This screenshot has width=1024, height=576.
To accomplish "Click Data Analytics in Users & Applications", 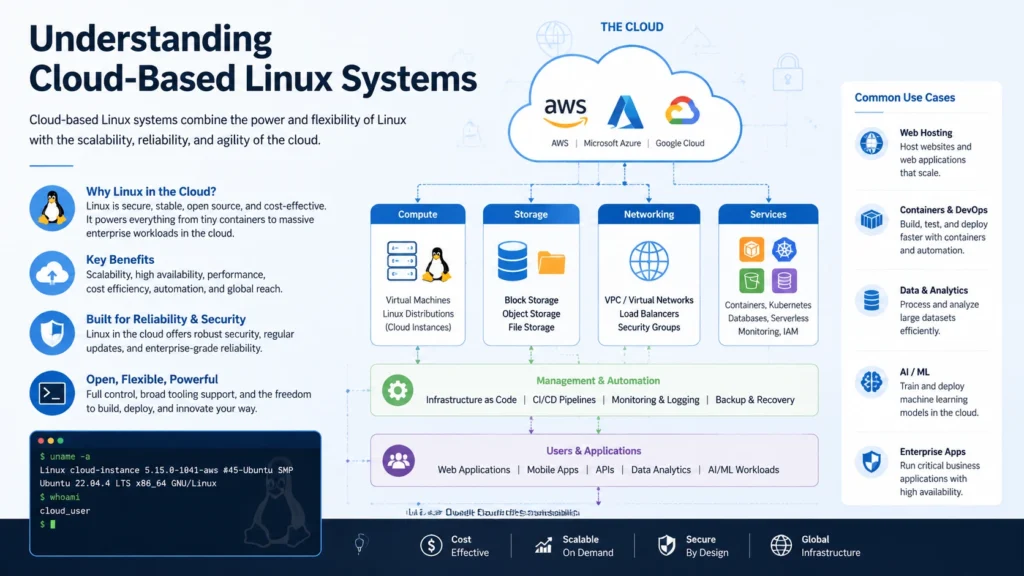I will click(x=660, y=470).
